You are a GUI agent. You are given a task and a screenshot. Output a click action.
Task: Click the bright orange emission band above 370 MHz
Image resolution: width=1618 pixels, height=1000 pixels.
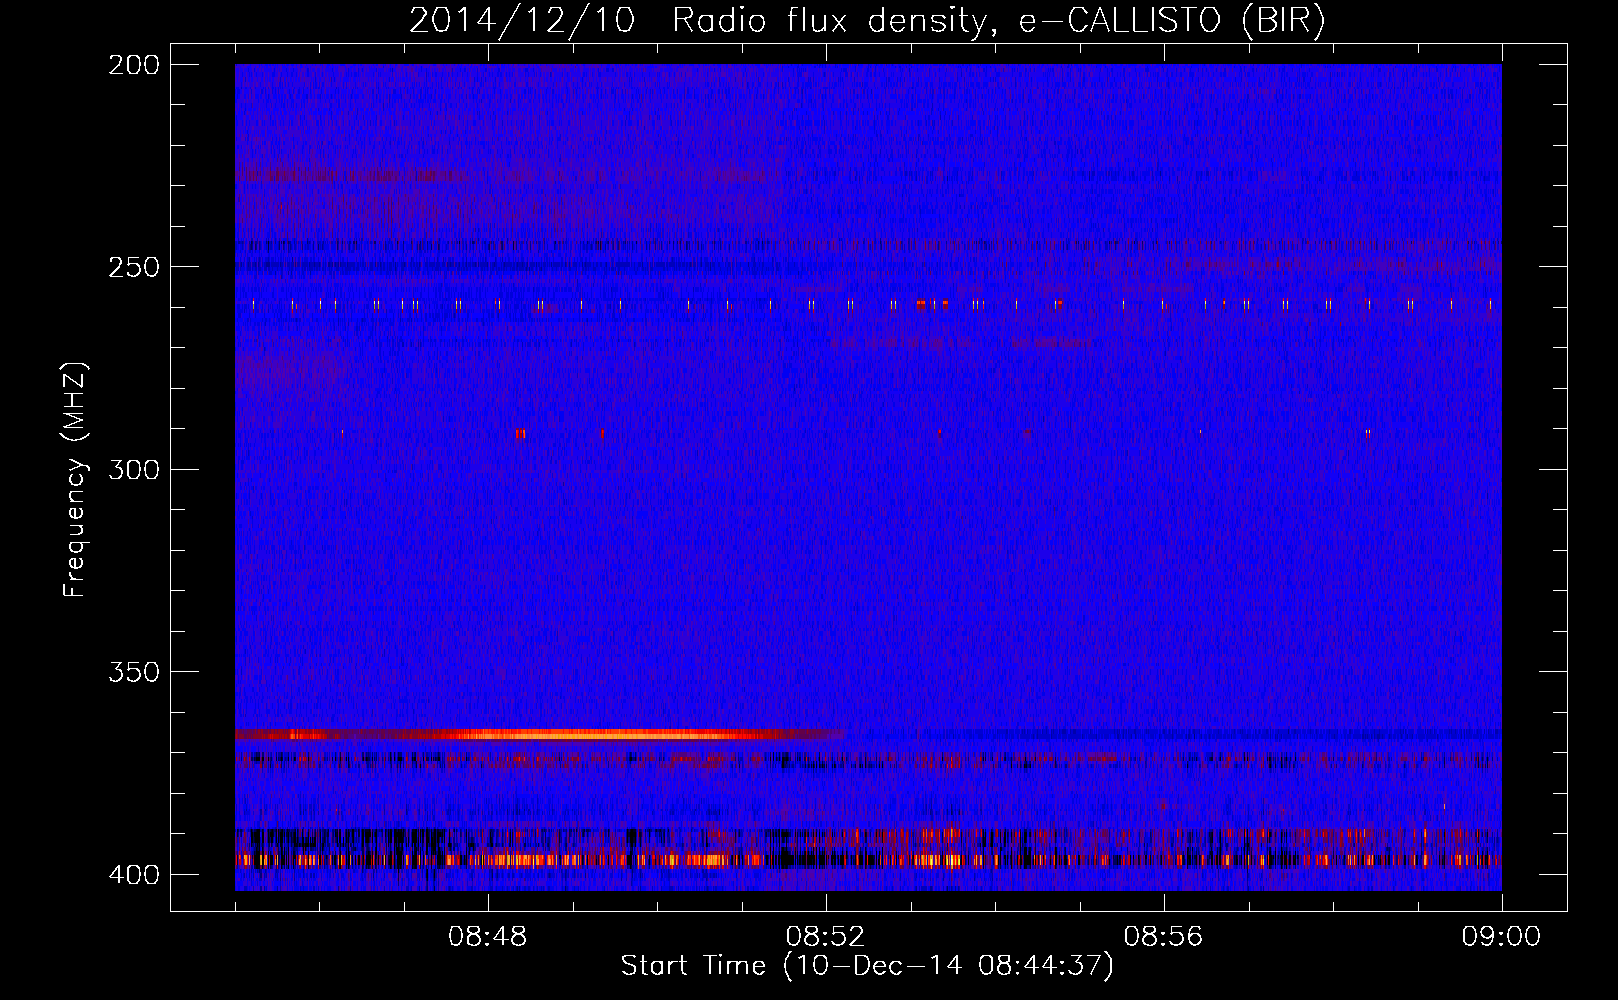click(x=540, y=735)
